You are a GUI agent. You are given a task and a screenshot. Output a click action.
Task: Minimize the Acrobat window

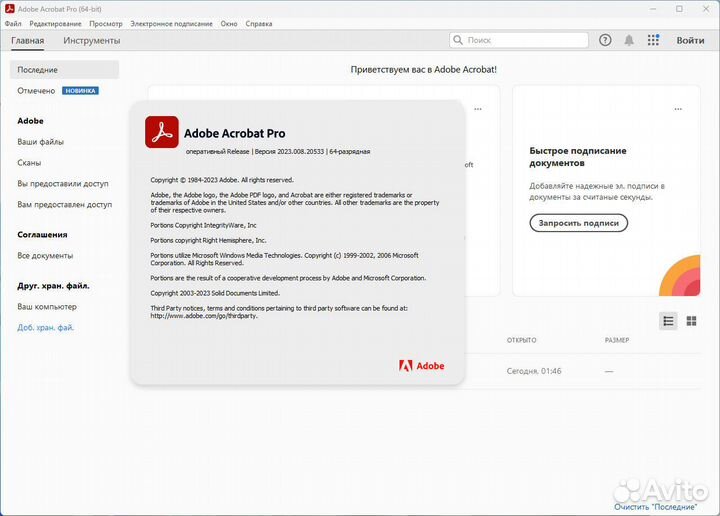(653, 9)
